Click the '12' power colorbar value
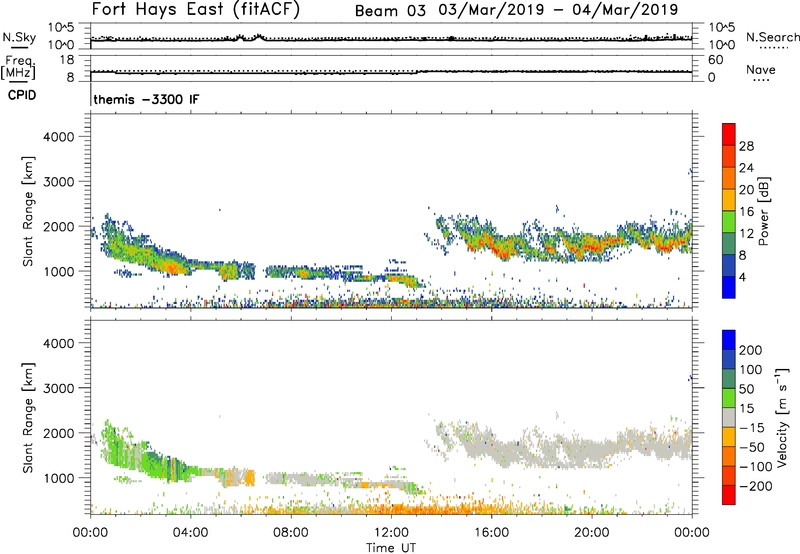This screenshot has height=554, width=800. pyautogui.click(x=746, y=234)
